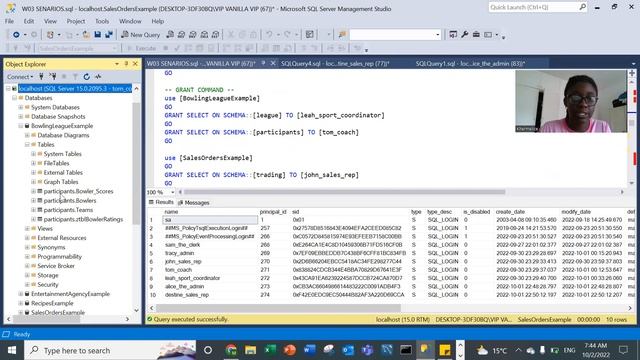Switch to the SQLQuery1.sql tab
This screenshot has width=640, height=360.
(x=470, y=63)
